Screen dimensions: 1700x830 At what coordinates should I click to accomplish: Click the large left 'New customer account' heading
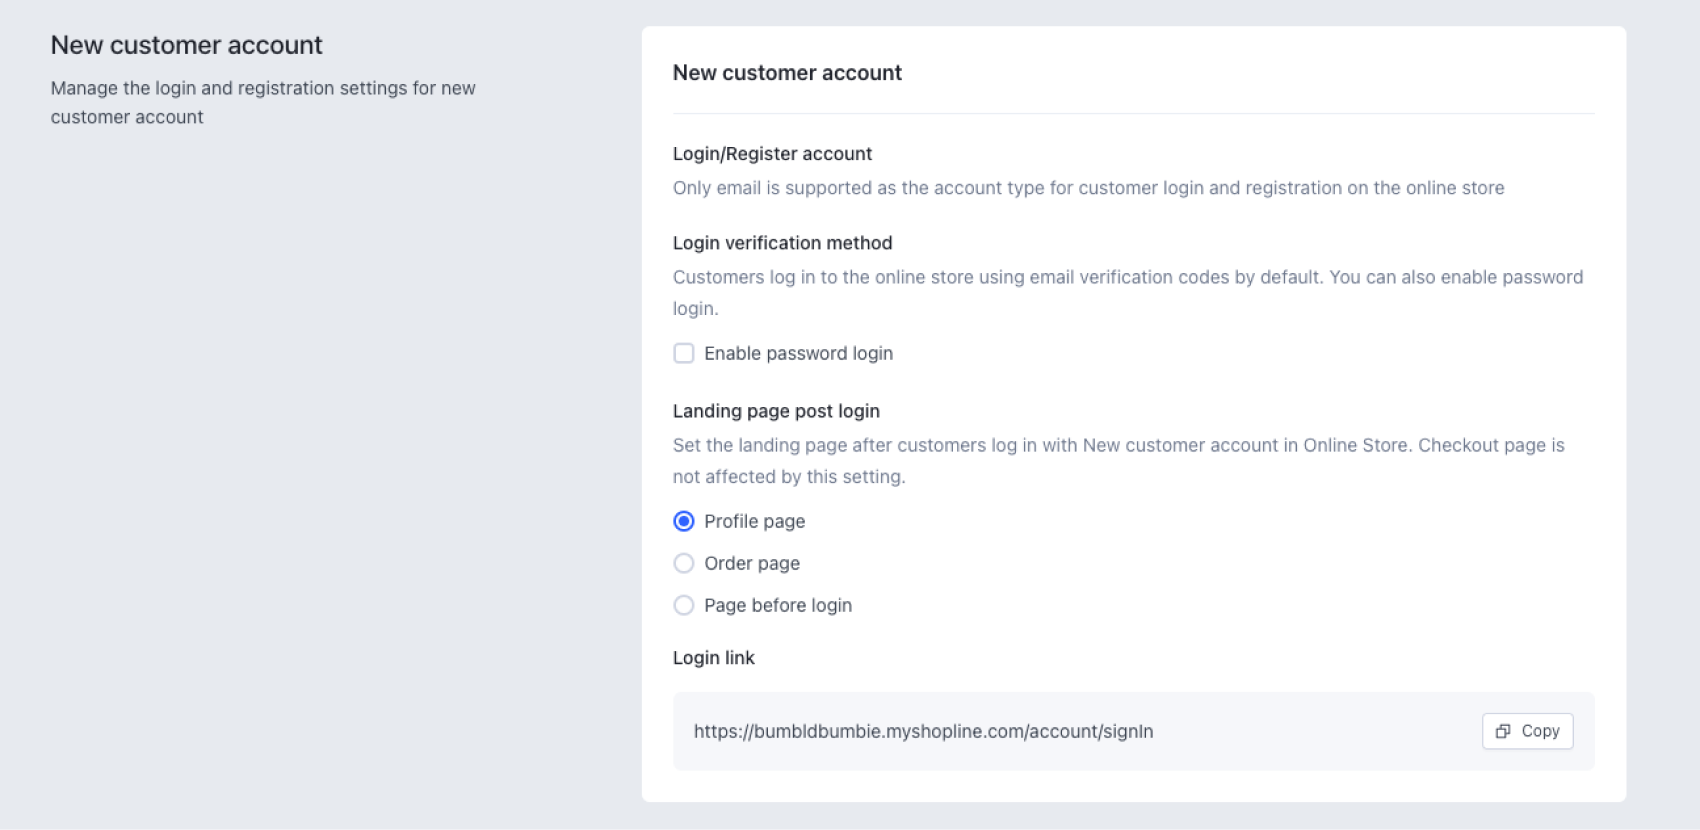186,45
